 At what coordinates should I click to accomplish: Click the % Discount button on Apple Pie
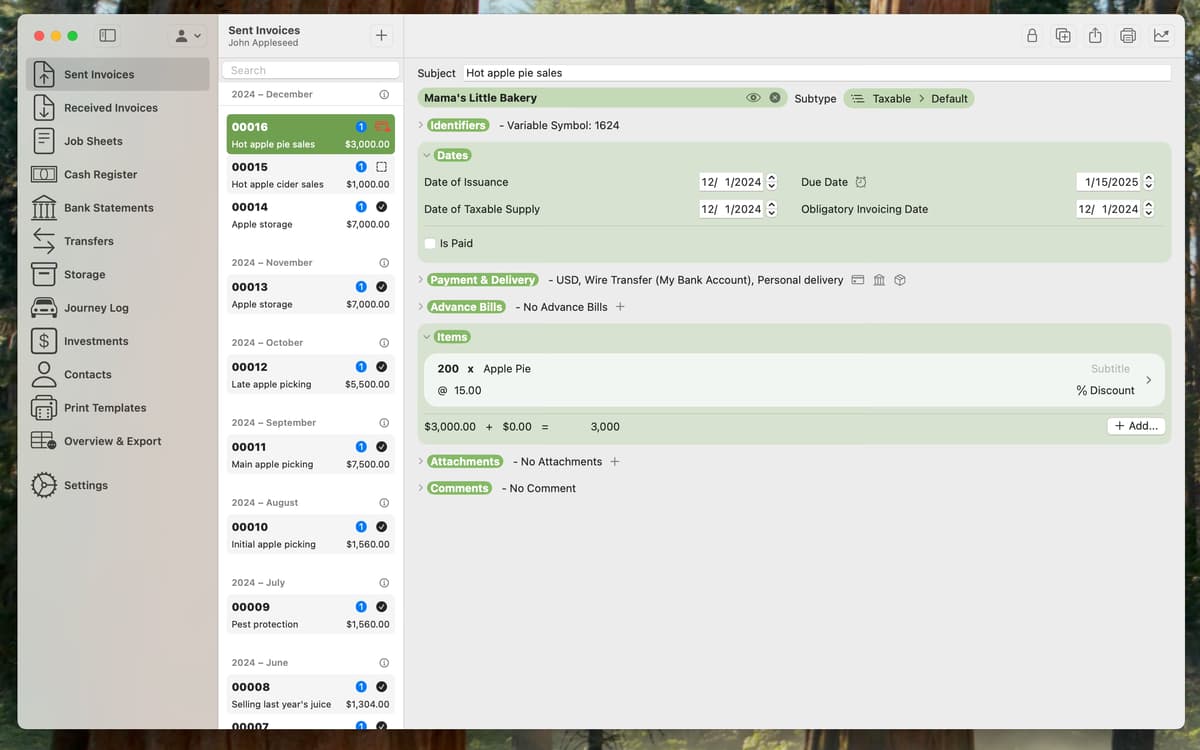click(x=1105, y=390)
